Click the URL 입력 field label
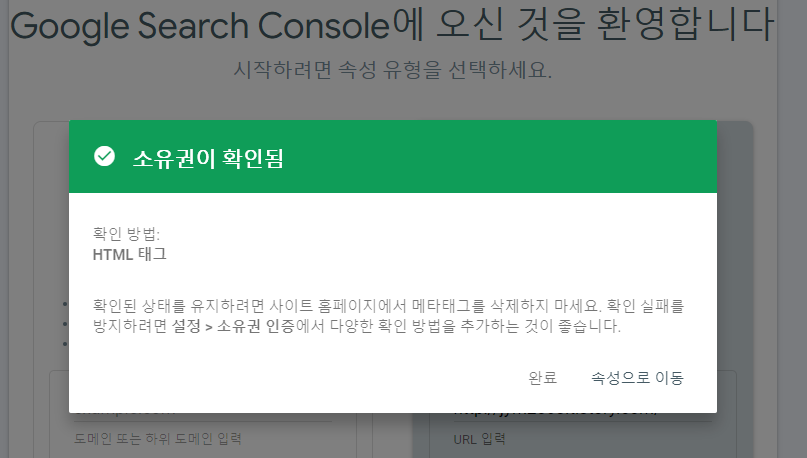Screen dimensions: 807x458 [x=480, y=439]
